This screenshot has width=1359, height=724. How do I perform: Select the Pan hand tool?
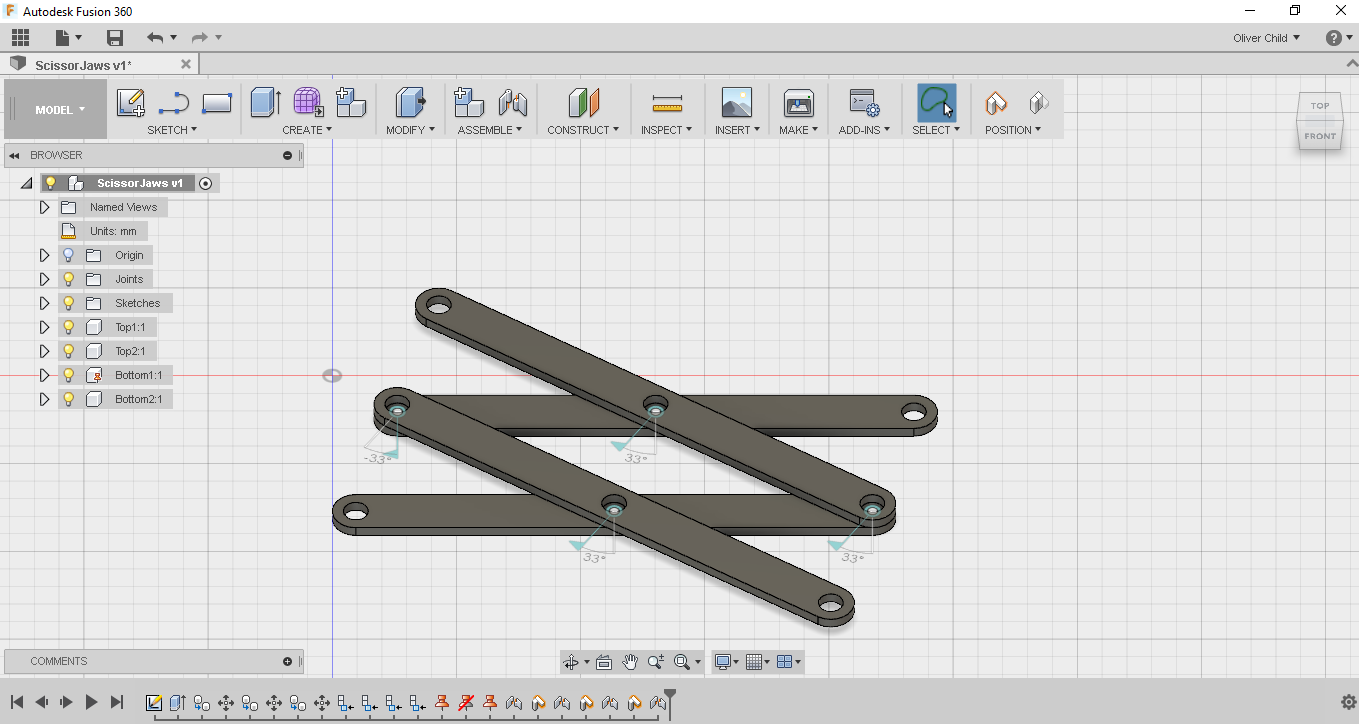point(630,662)
